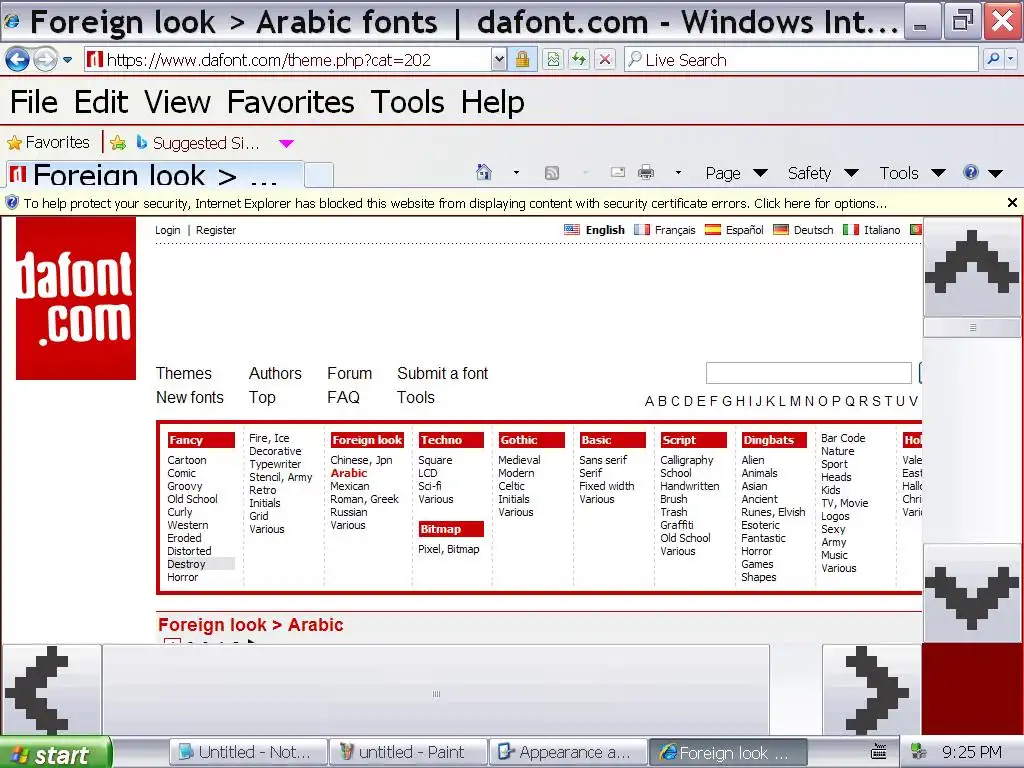Image resolution: width=1024 pixels, height=768 pixels.
Task: Select the Foreign look browser tab
Action: click(154, 175)
